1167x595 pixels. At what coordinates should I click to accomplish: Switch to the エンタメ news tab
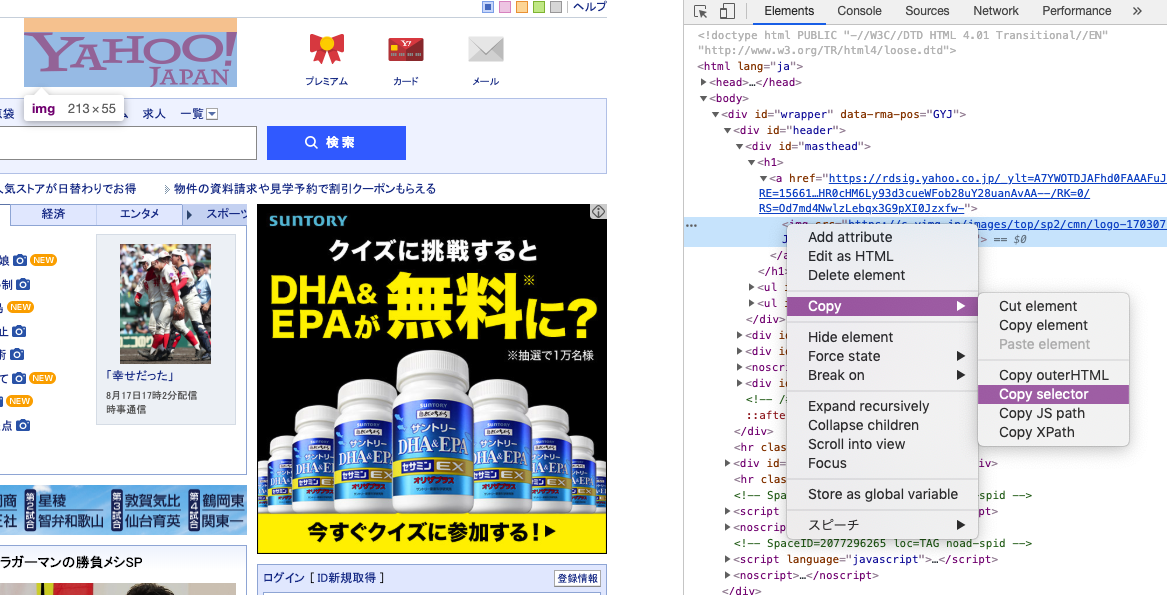coord(140,214)
